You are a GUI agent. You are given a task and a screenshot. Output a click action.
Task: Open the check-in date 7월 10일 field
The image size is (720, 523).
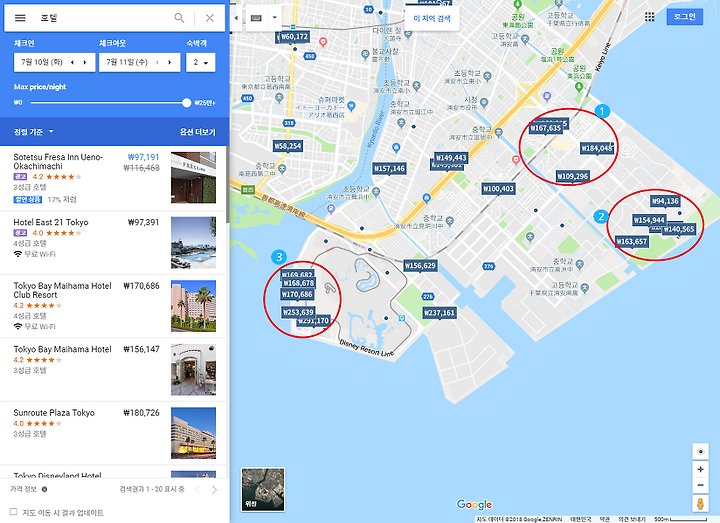pyautogui.click(x=54, y=62)
